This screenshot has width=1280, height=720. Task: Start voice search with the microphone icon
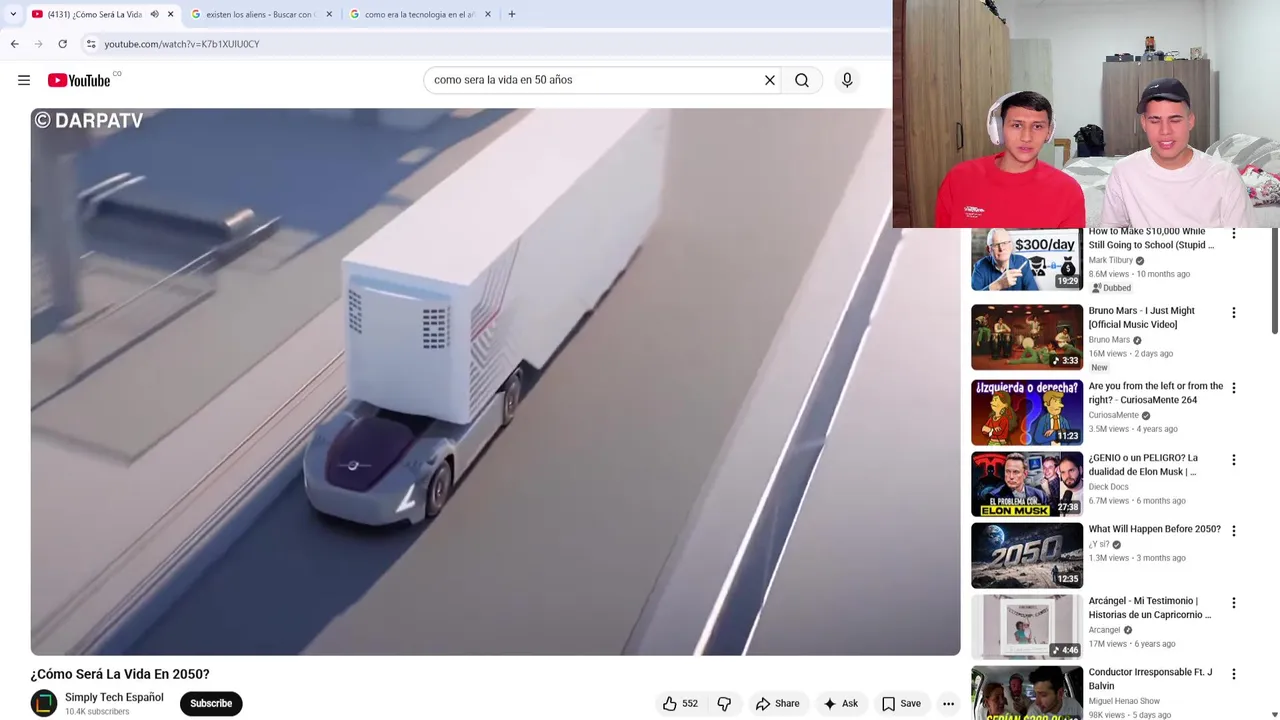(847, 80)
